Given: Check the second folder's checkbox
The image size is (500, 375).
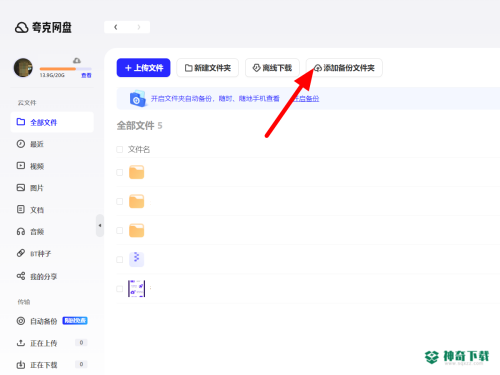Looking at the screenshot, I should (x=119, y=201).
